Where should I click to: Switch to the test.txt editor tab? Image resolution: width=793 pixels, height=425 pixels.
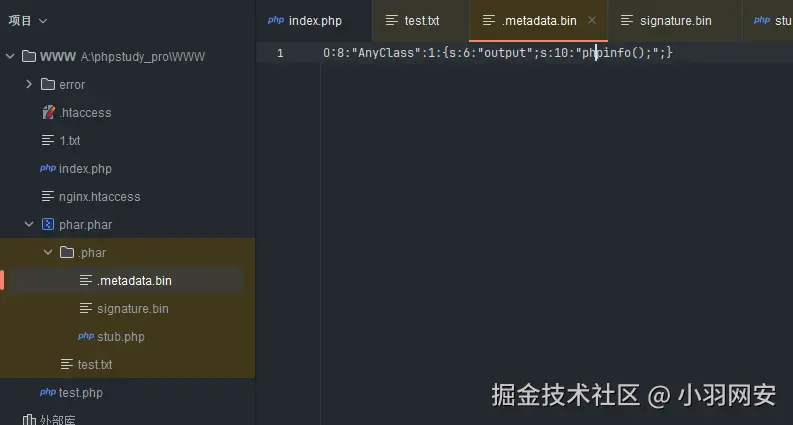coord(421,21)
